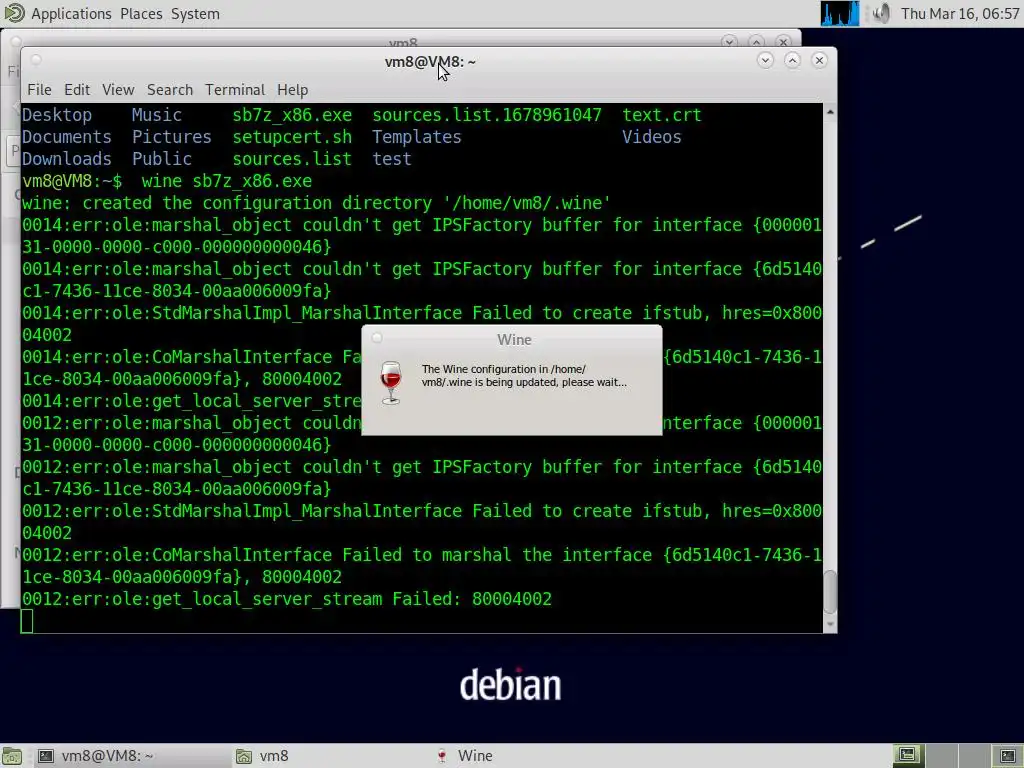
Task: Open the Search menu in terminal
Action: coord(170,89)
